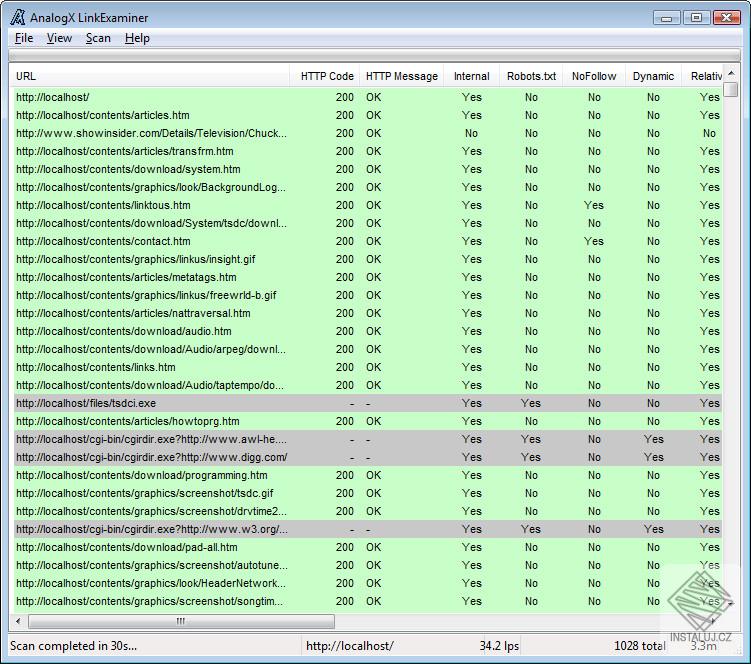Select the download/pad-all.htm row
The height and width of the screenshot is (664, 751).
click(x=367, y=547)
